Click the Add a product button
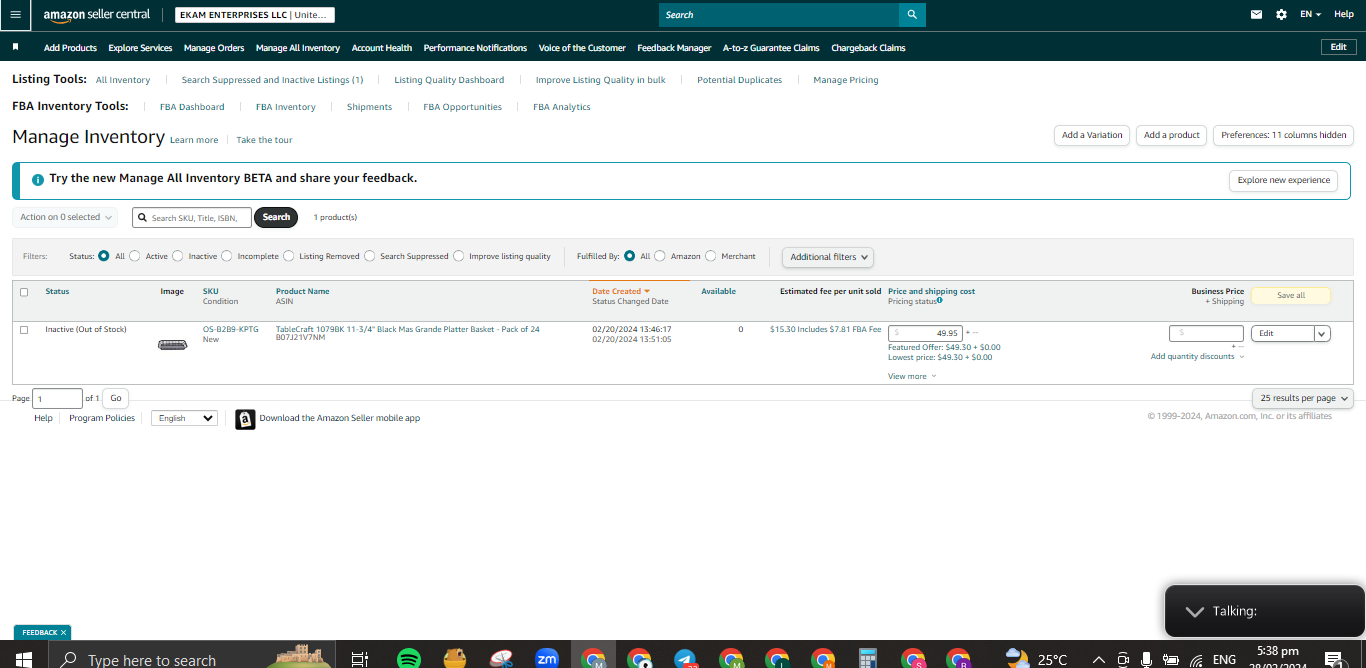The width and height of the screenshot is (1366, 668). pyautogui.click(x=1172, y=135)
